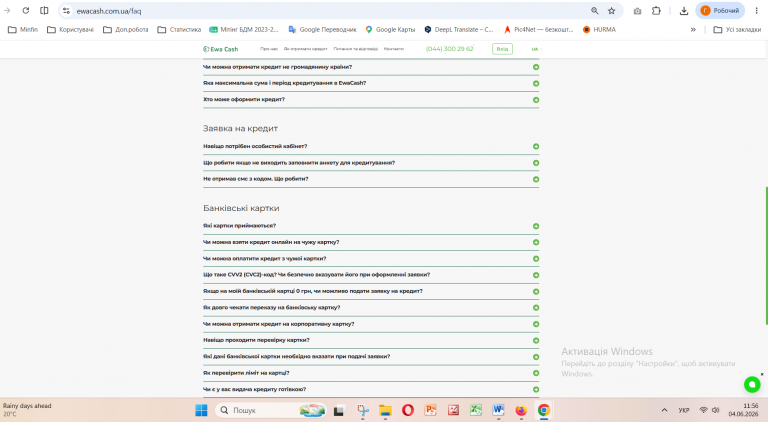Click question text видача кредиту готівкою
The height and width of the screenshot is (422, 768).
[x=254, y=389]
